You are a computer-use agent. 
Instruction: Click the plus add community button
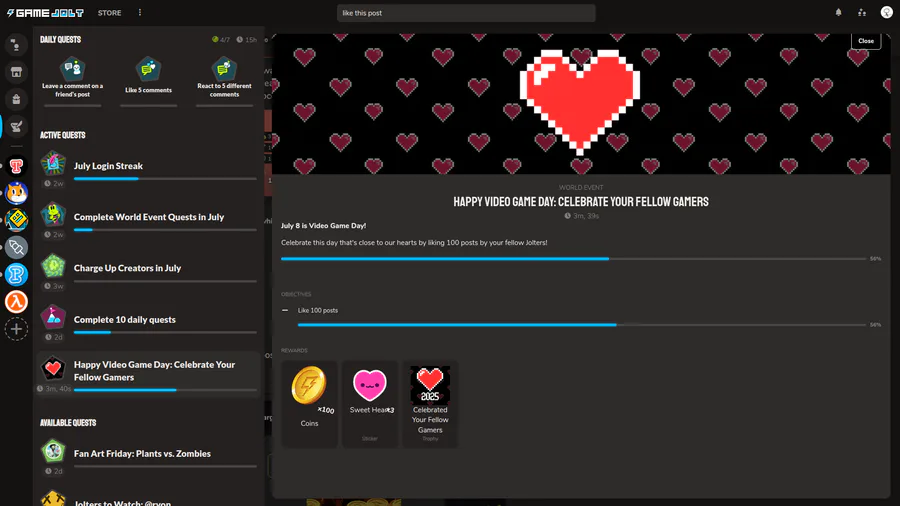tap(16, 329)
